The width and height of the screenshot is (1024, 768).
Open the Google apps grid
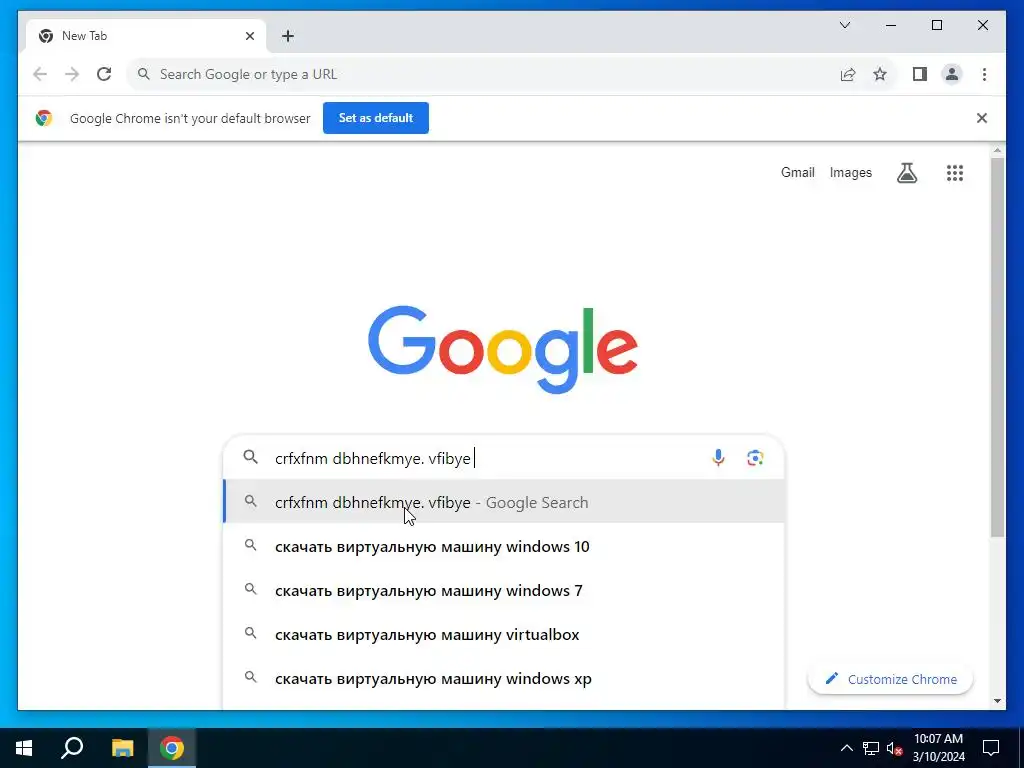click(x=955, y=173)
